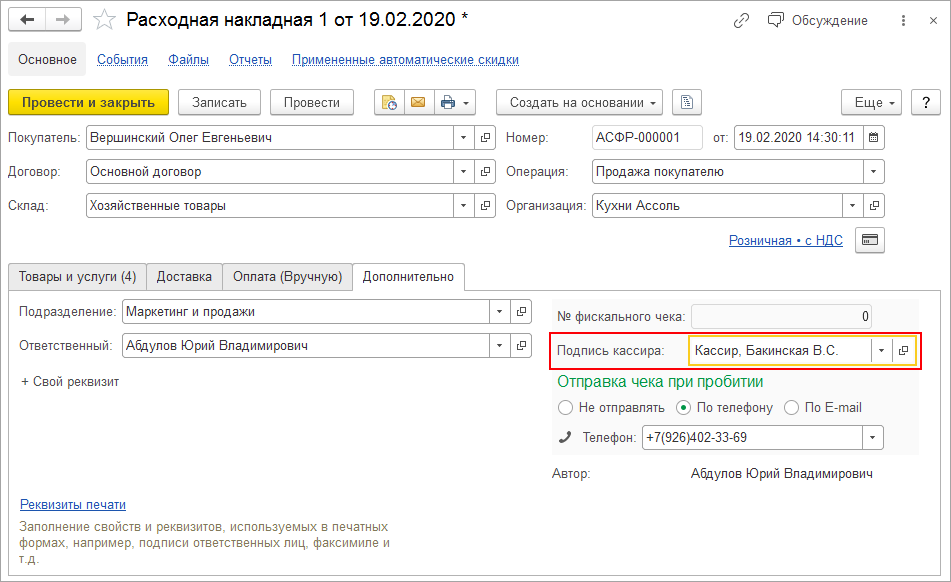Click document-with-clock icon in toolbar
Viewport: 951px width, 582px height.
pyautogui.click(x=389, y=102)
